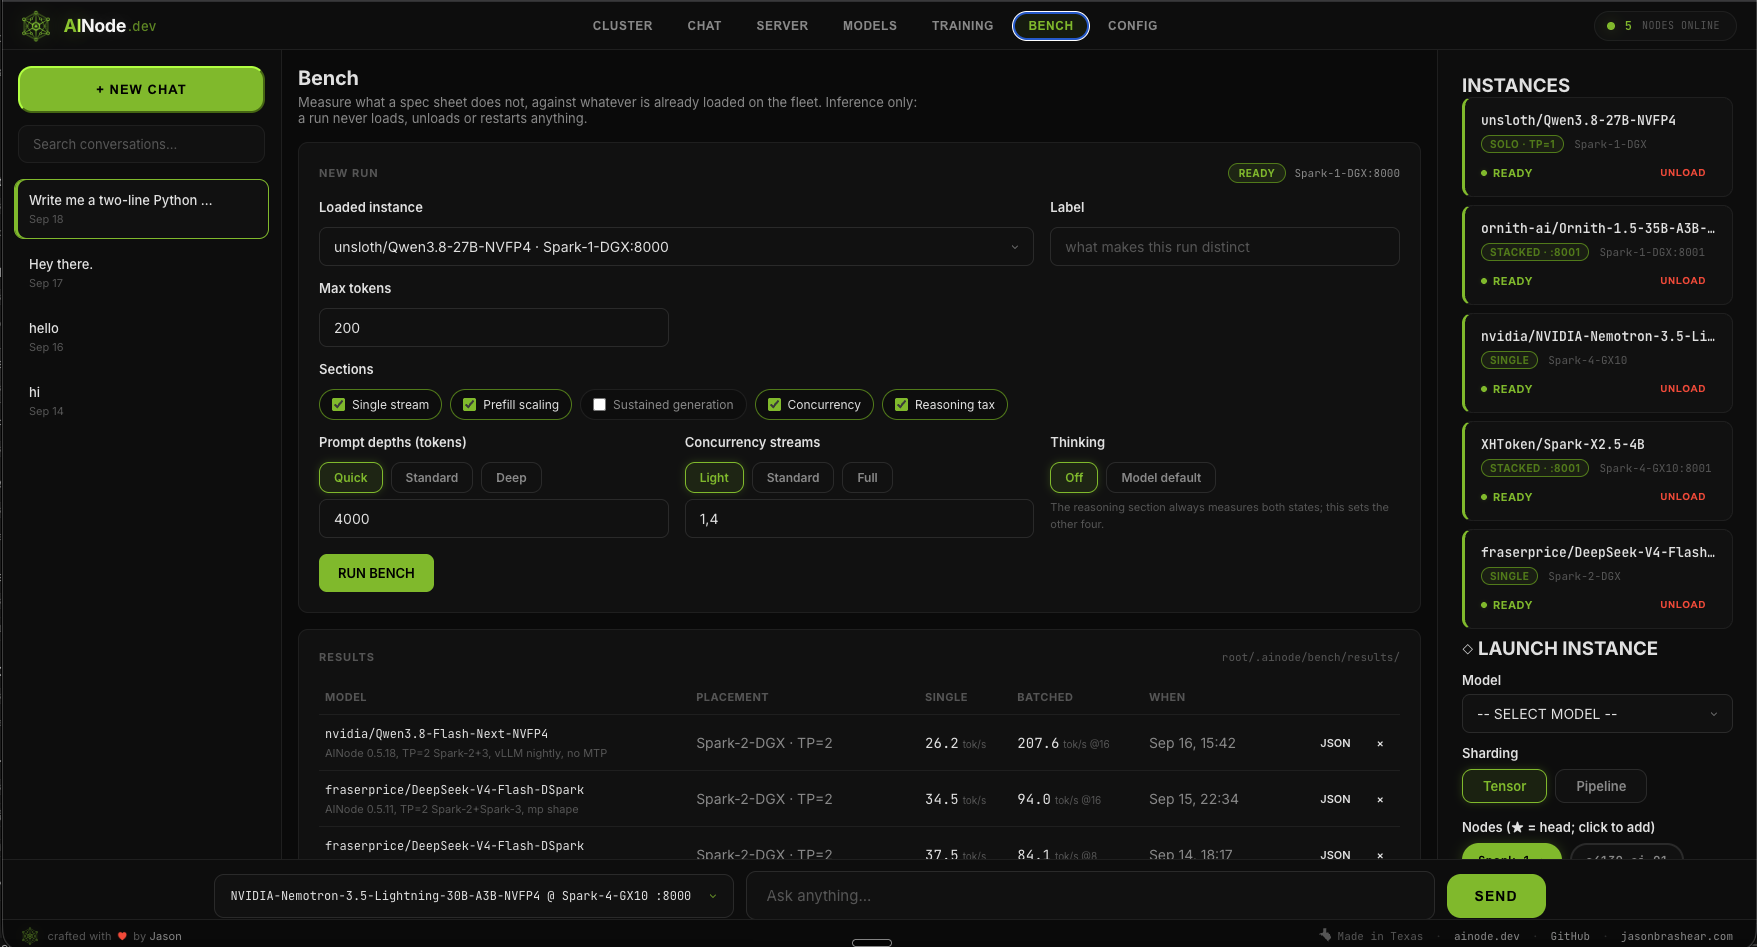Select Tensor sharding
The height and width of the screenshot is (947, 1757).
tap(1504, 786)
